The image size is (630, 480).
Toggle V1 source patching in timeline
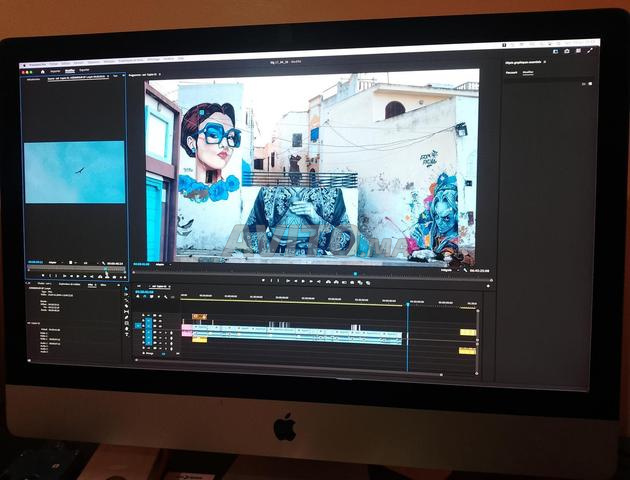coord(138,326)
